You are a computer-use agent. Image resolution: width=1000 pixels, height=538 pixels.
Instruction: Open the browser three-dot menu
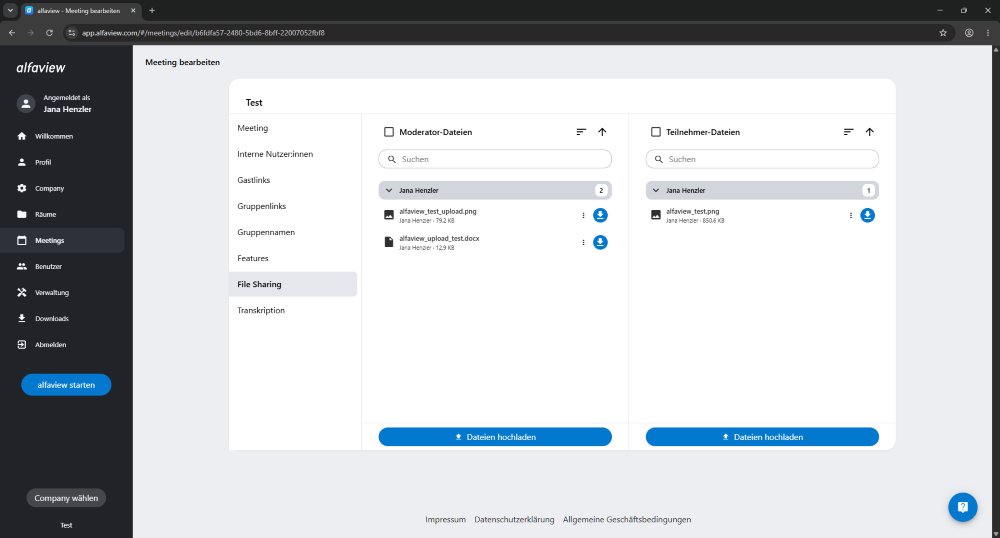click(x=988, y=33)
